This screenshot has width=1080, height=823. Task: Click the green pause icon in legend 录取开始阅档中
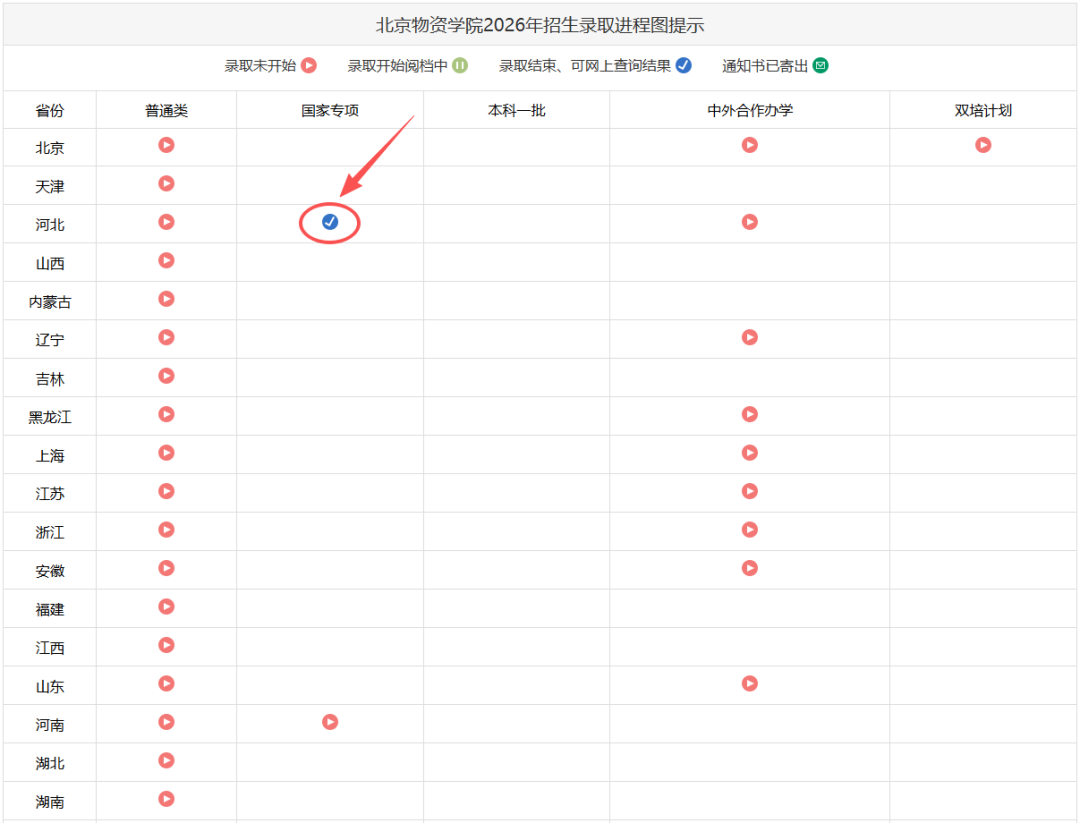pyautogui.click(x=459, y=65)
